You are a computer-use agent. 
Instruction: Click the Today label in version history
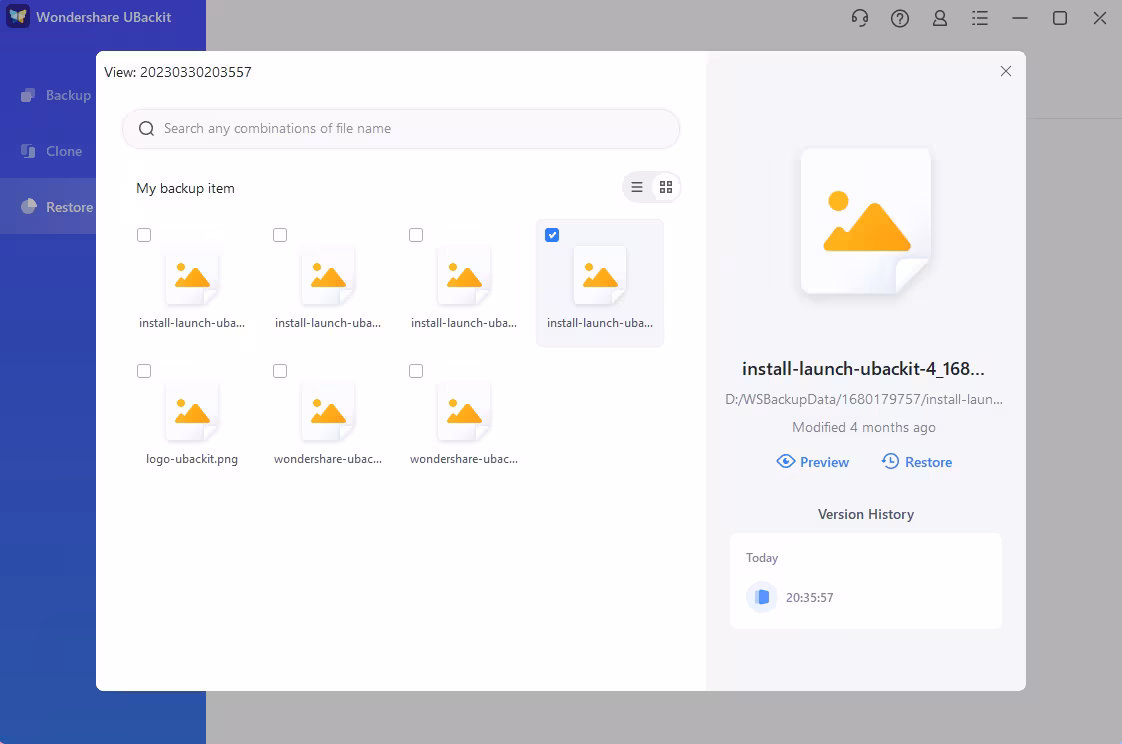761,557
